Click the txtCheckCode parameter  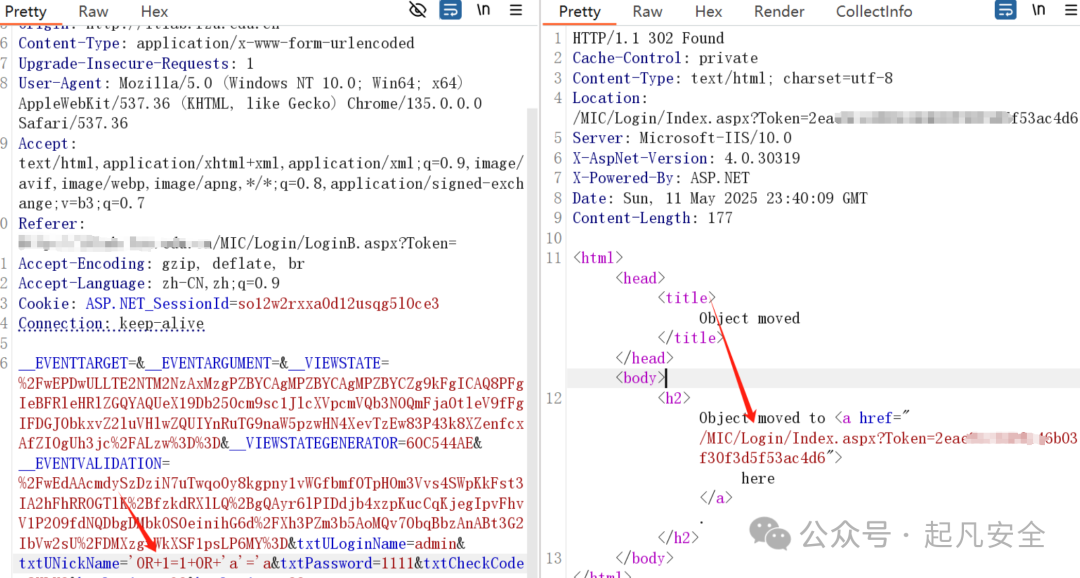pos(473,564)
